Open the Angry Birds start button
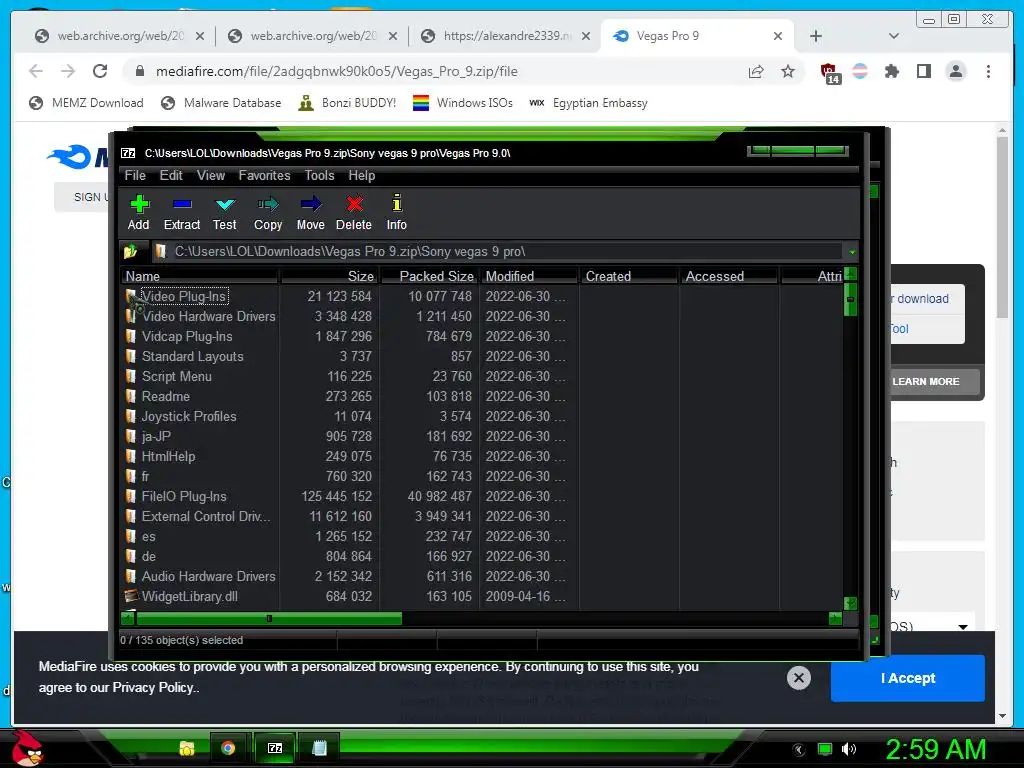 (x=29, y=748)
